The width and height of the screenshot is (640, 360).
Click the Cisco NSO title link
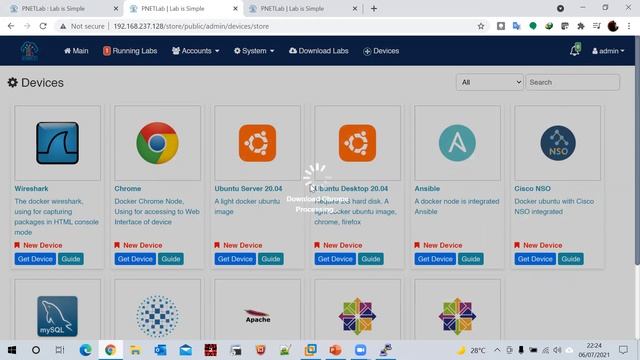tap(532, 189)
